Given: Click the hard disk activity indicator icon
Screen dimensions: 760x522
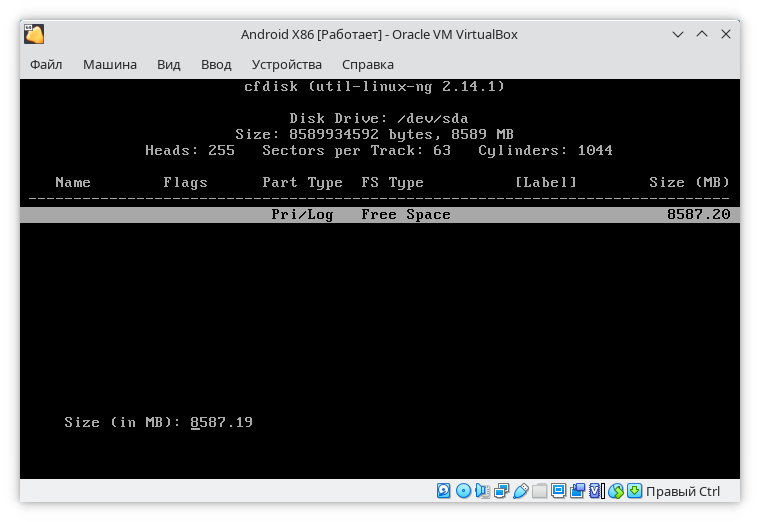Looking at the screenshot, I should pos(445,491).
